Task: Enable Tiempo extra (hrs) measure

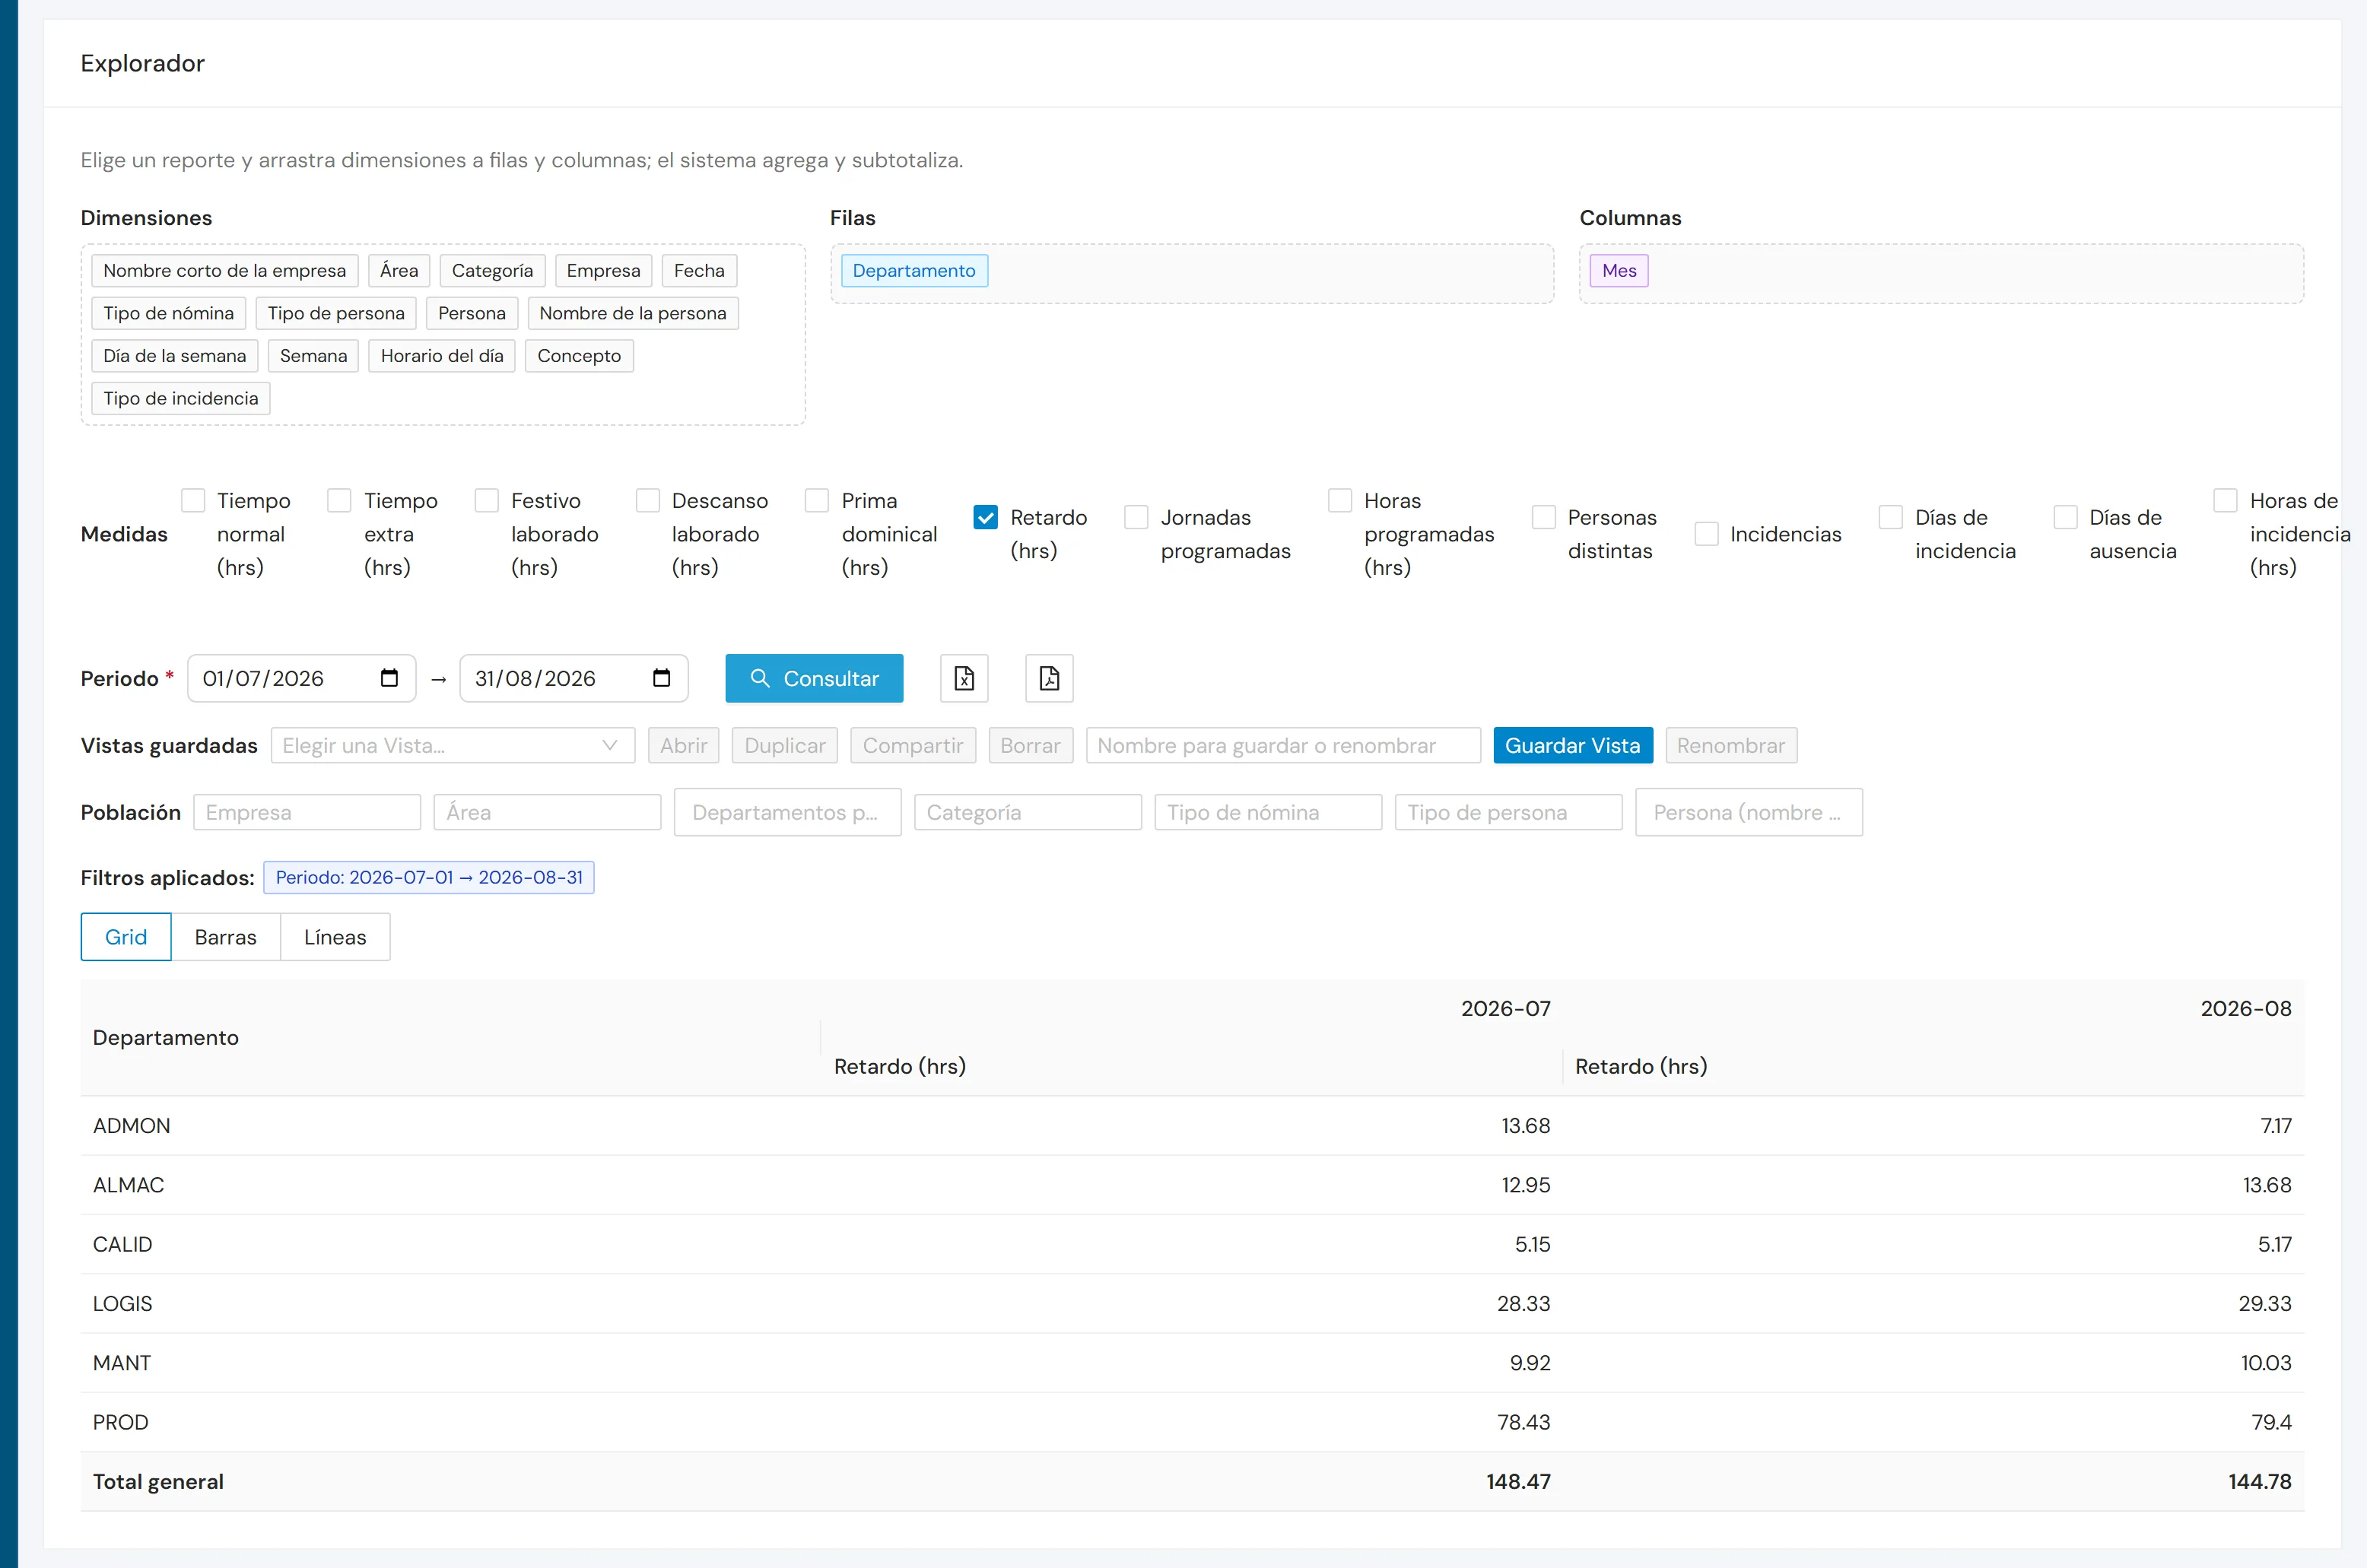Action: pos(340,500)
